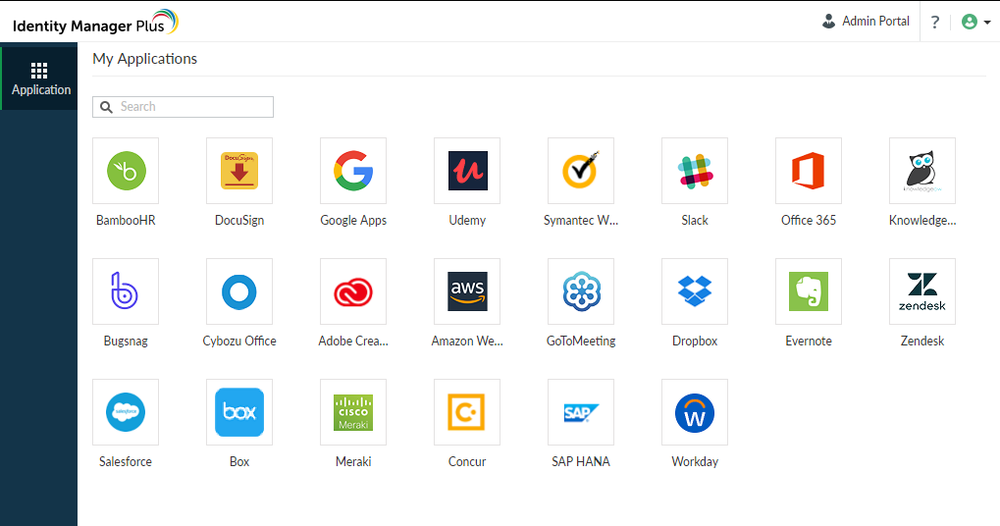Open the Box application tile

point(239,413)
